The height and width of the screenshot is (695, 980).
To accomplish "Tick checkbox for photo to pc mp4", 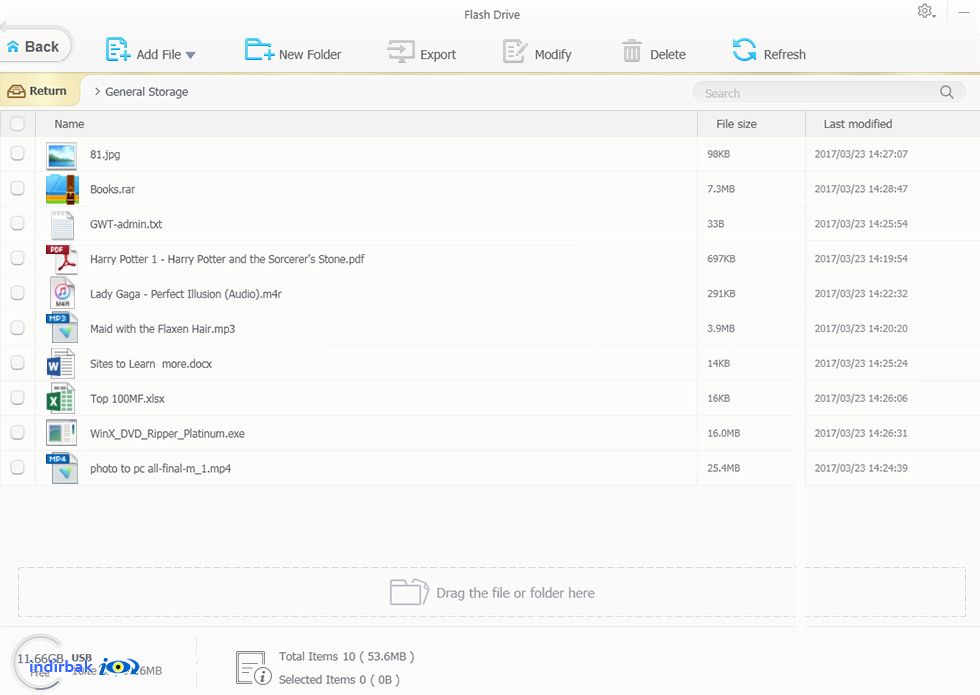I will coord(18,469).
